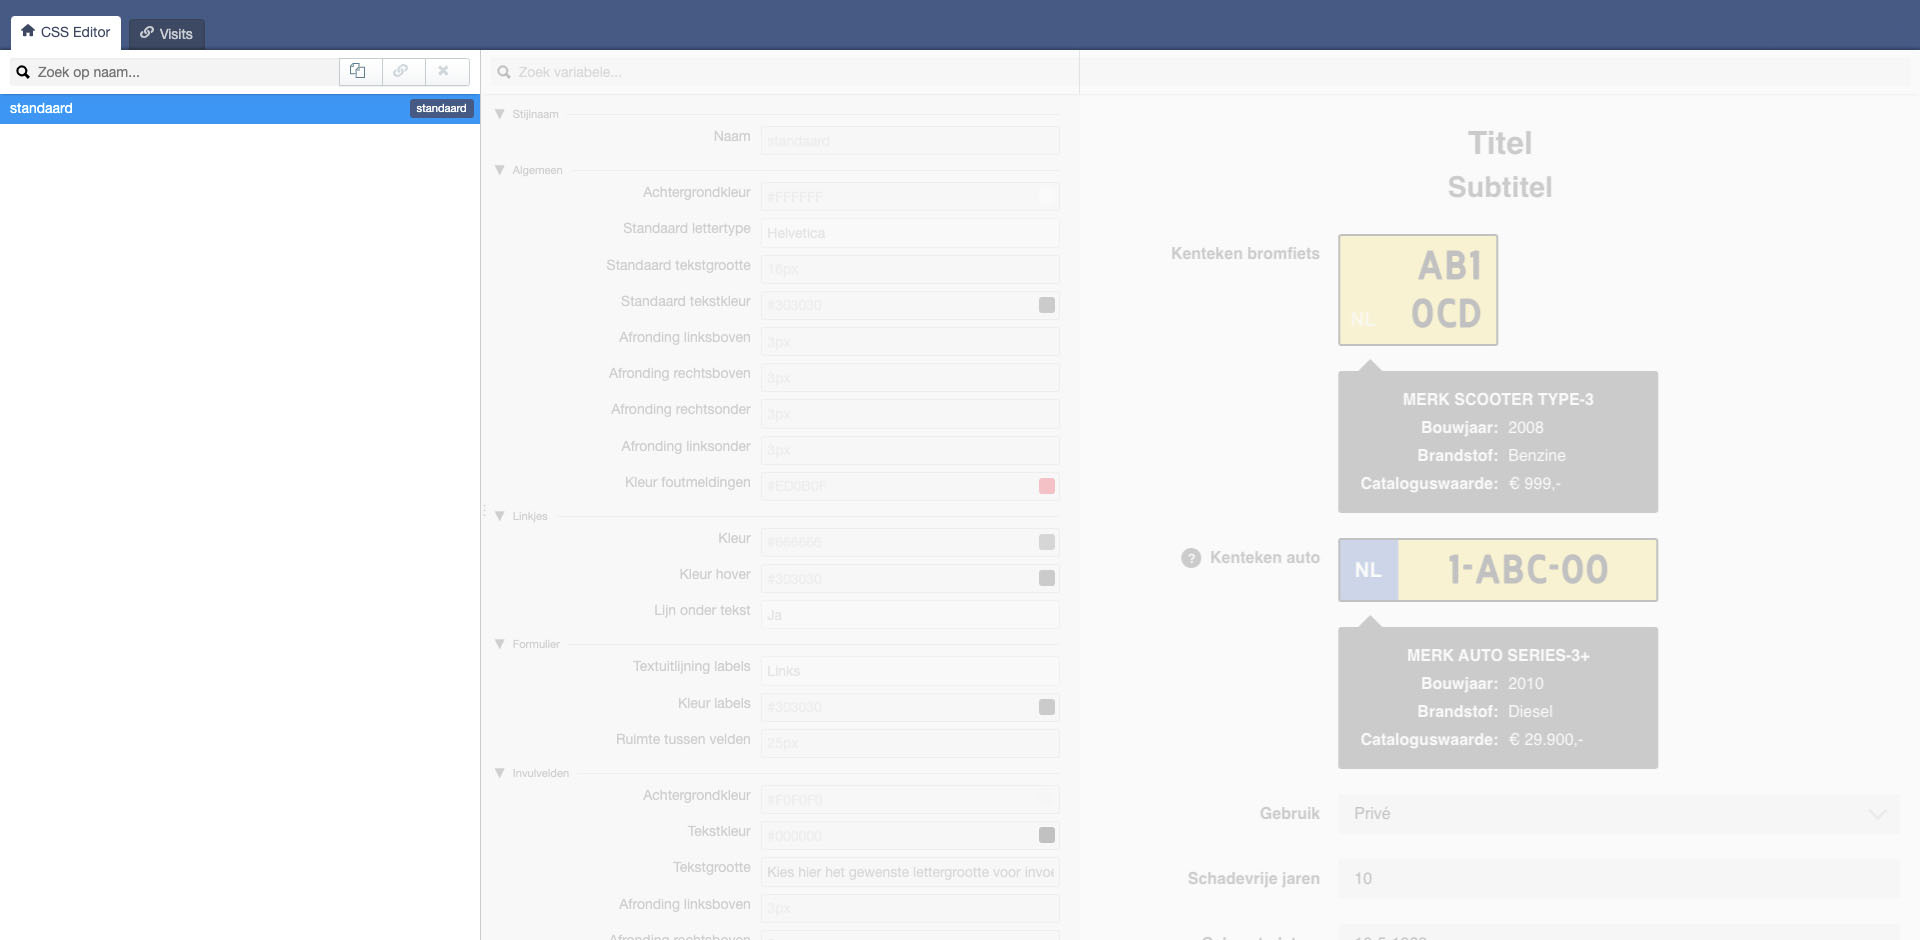This screenshot has width=1920, height=940.
Task: Open the CSS Editor tab
Action: click(x=66, y=32)
